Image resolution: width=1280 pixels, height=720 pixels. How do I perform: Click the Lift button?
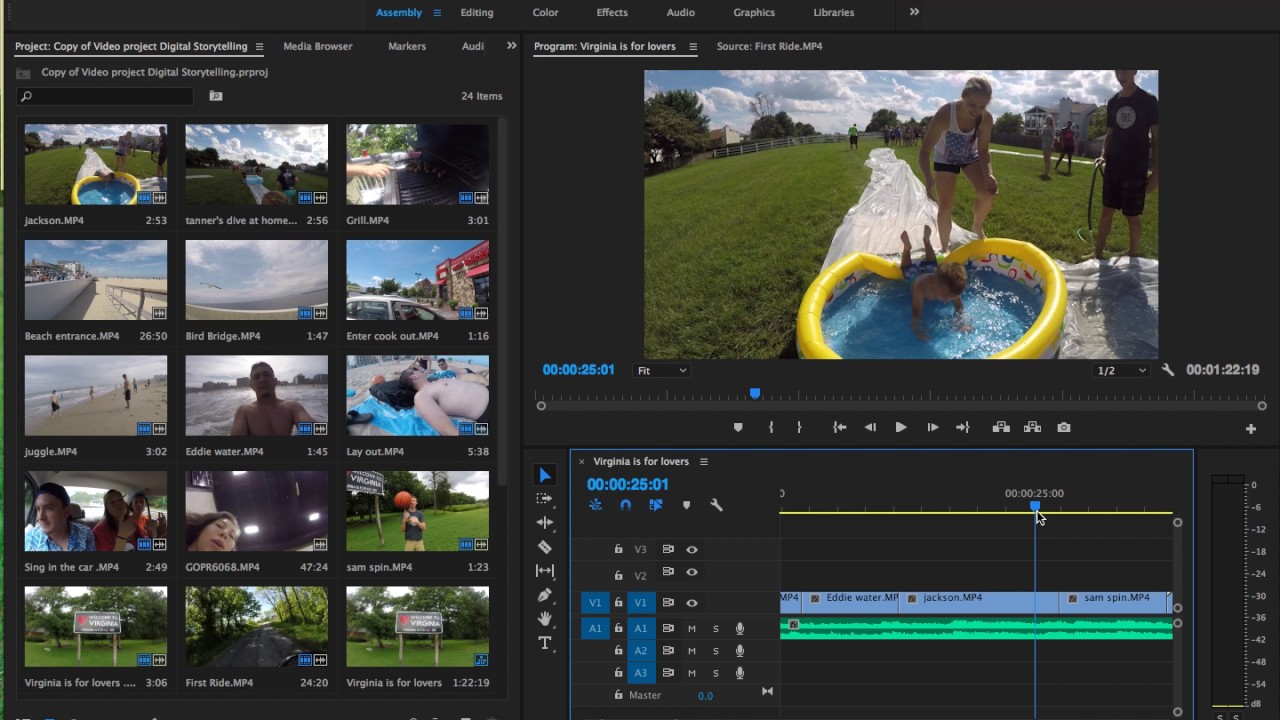(x=1000, y=427)
